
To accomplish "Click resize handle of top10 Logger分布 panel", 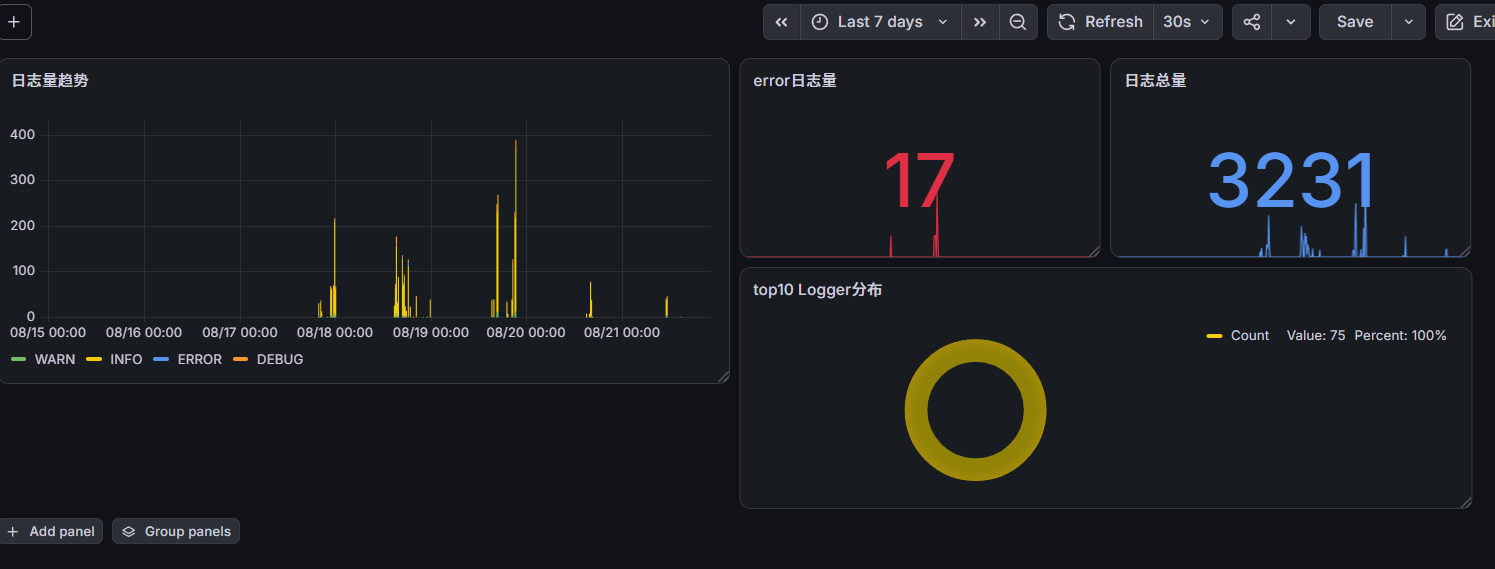I will [1465, 502].
